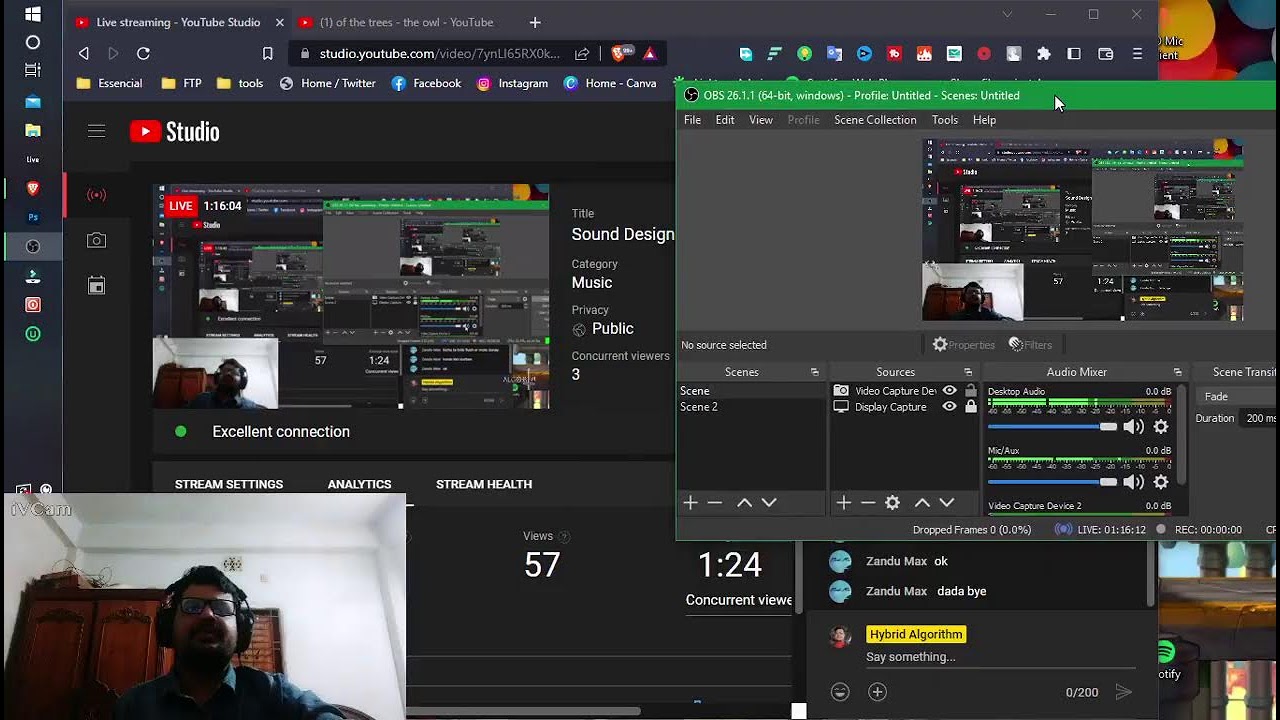Add a new scene with the Scenes plus icon
The width and height of the screenshot is (1280, 720).
[x=690, y=503]
